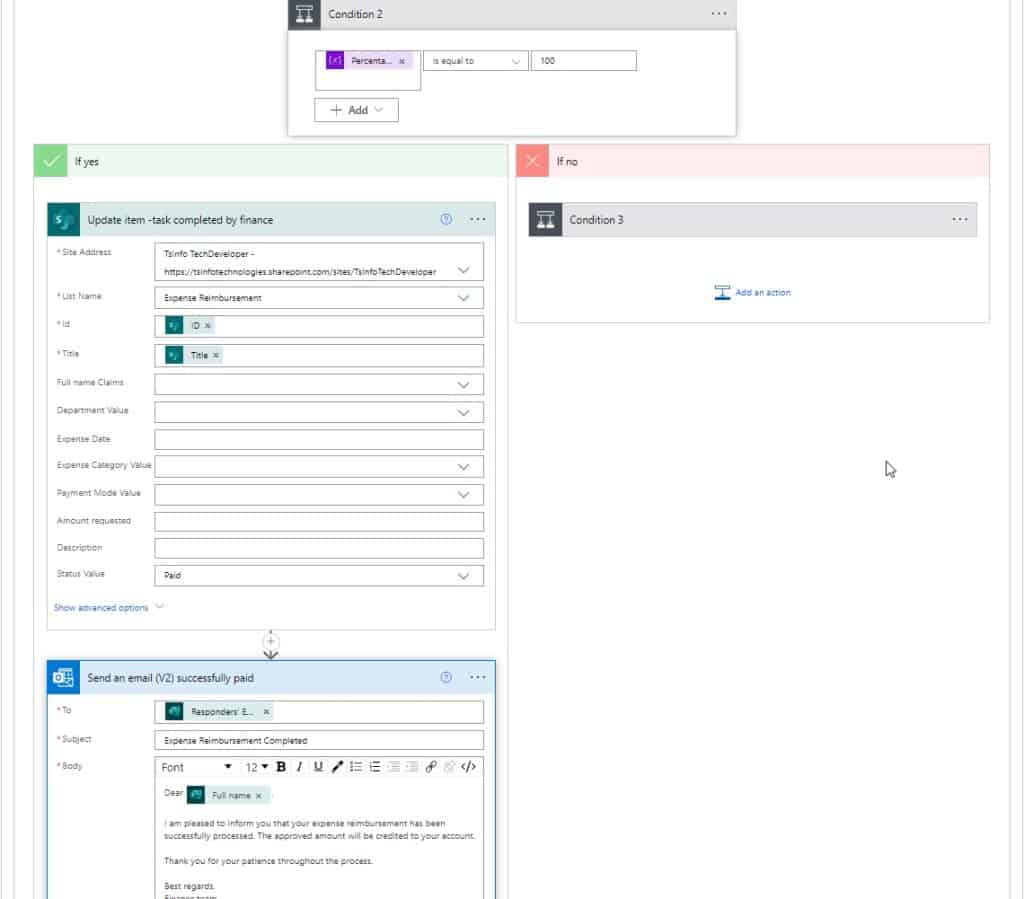Open Update item action ellipsis menu
Screen dimensions: 1024x899
pos(477,219)
